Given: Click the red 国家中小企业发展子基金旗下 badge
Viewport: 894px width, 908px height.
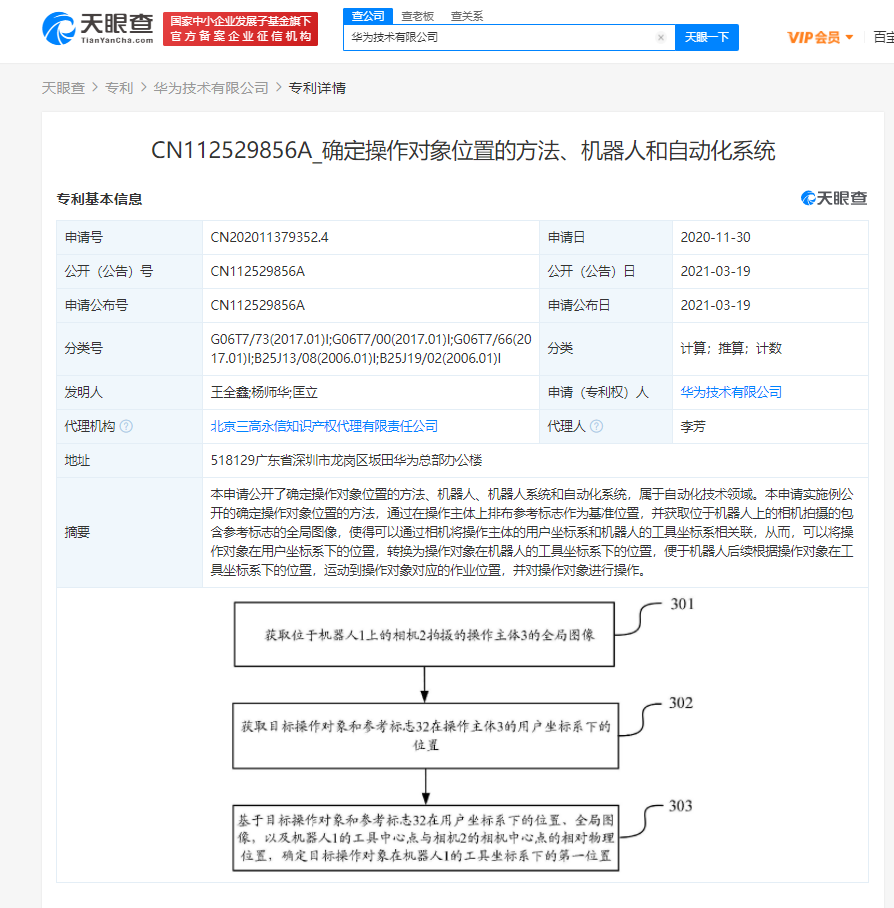Looking at the screenshot, I should (240, 27).
